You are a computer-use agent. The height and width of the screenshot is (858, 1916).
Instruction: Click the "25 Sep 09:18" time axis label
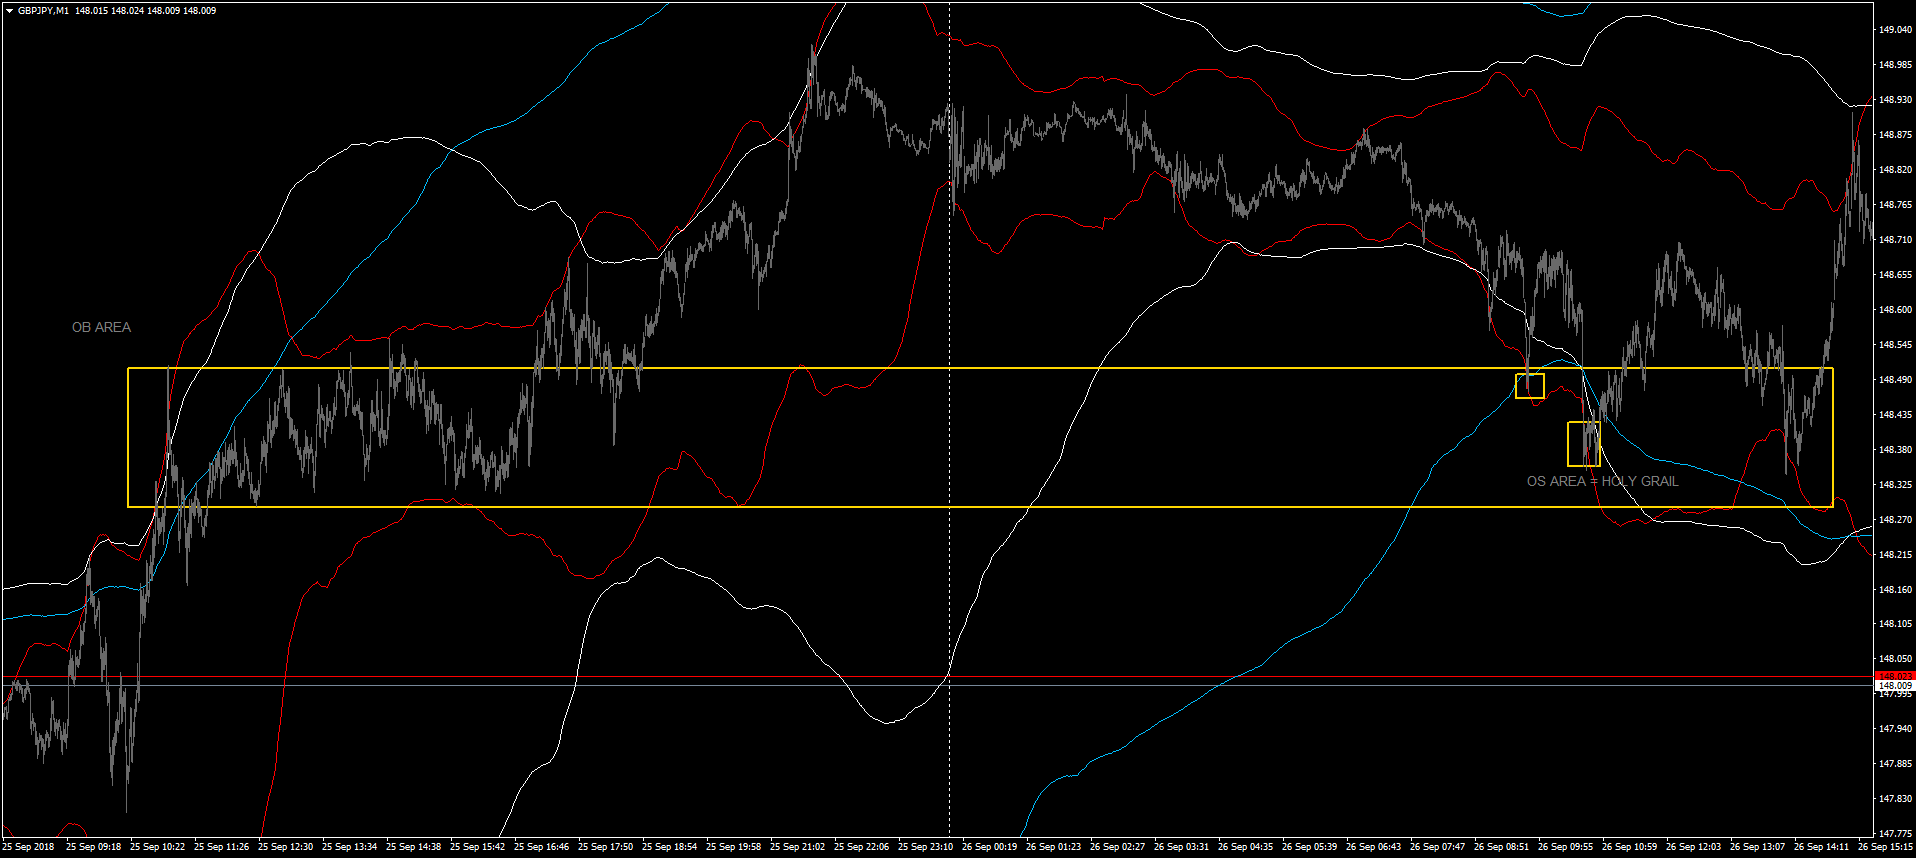[93, 847]
